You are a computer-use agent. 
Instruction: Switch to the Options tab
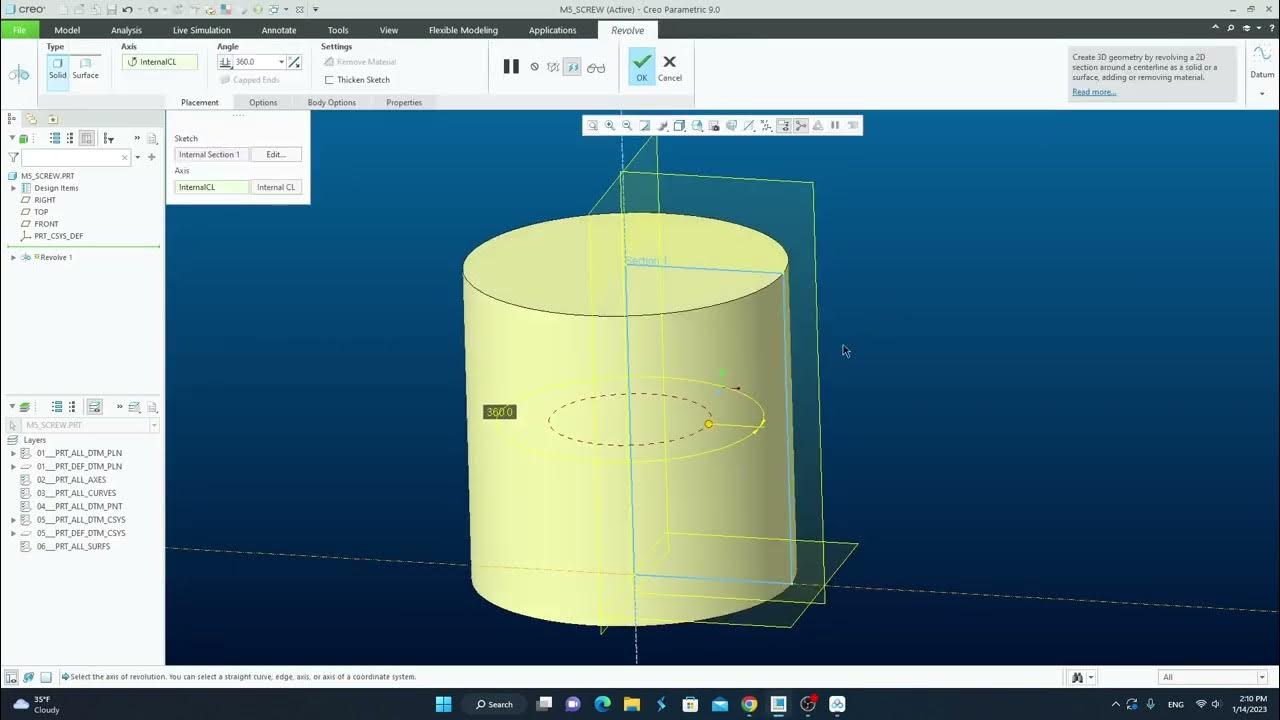[263, 102]
